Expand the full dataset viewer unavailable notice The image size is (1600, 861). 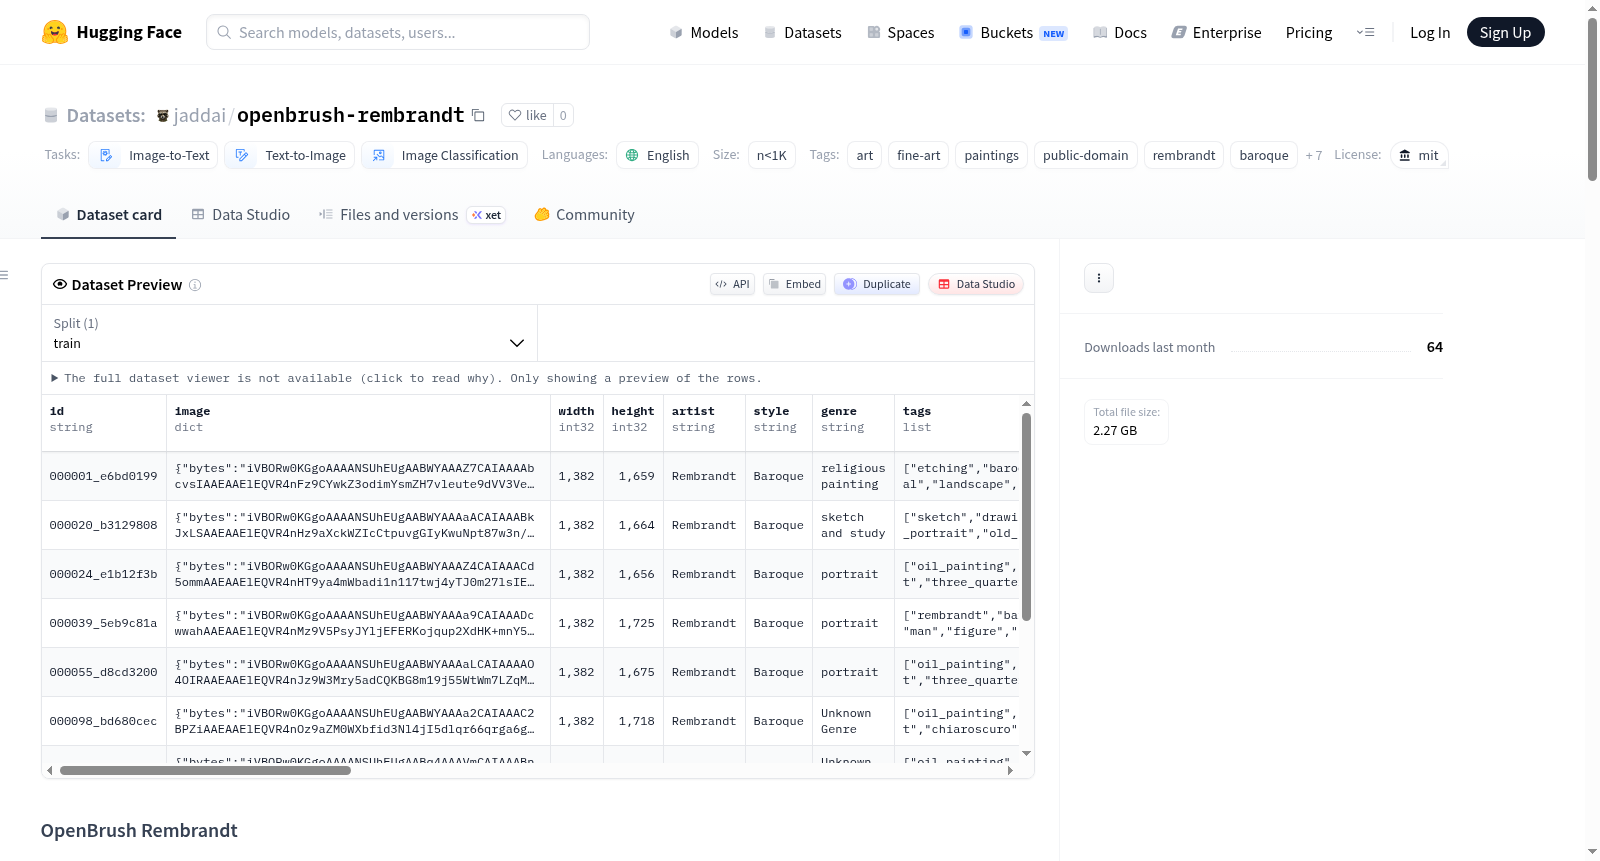tap(406, 378)
